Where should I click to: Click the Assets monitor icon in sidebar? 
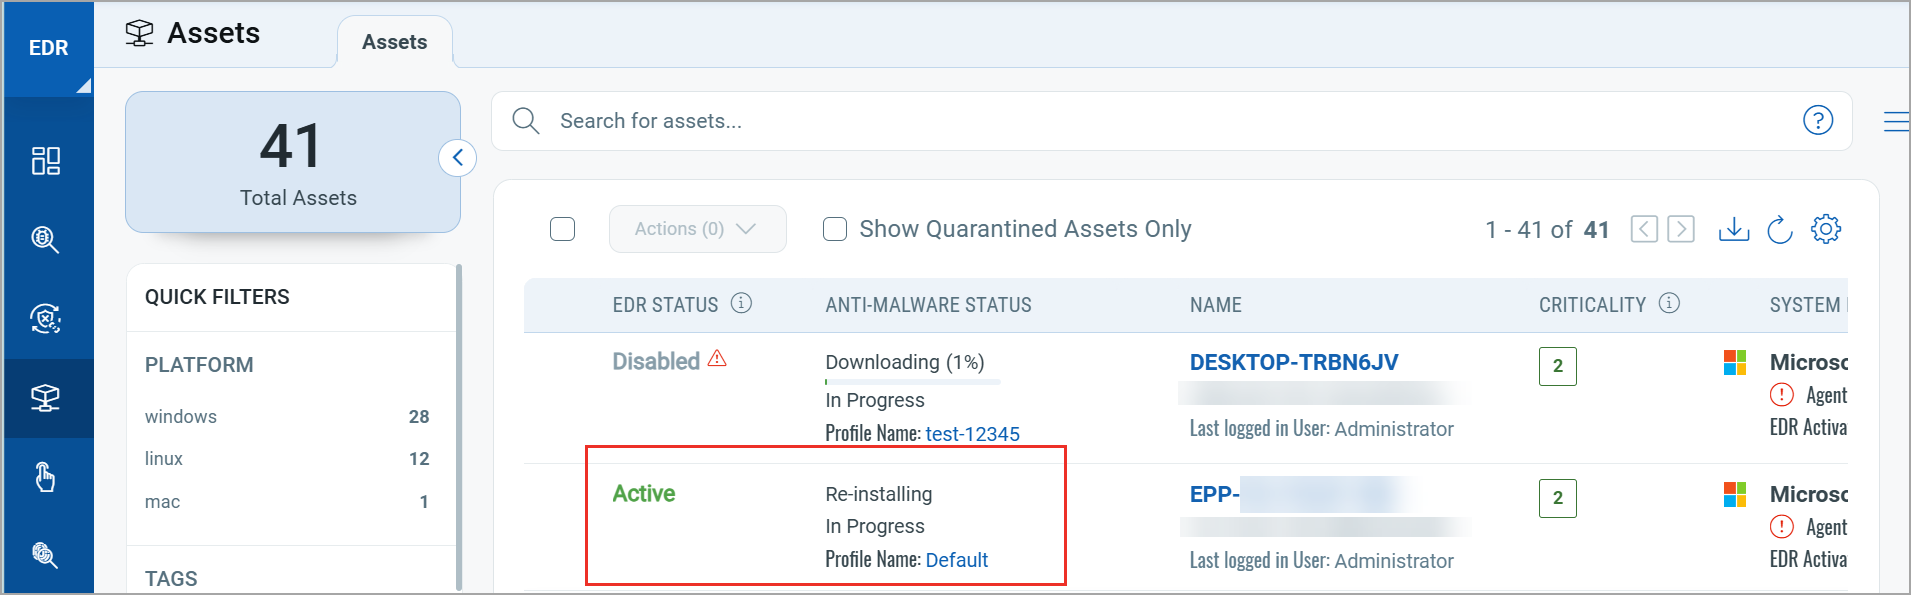click(46, 398)
